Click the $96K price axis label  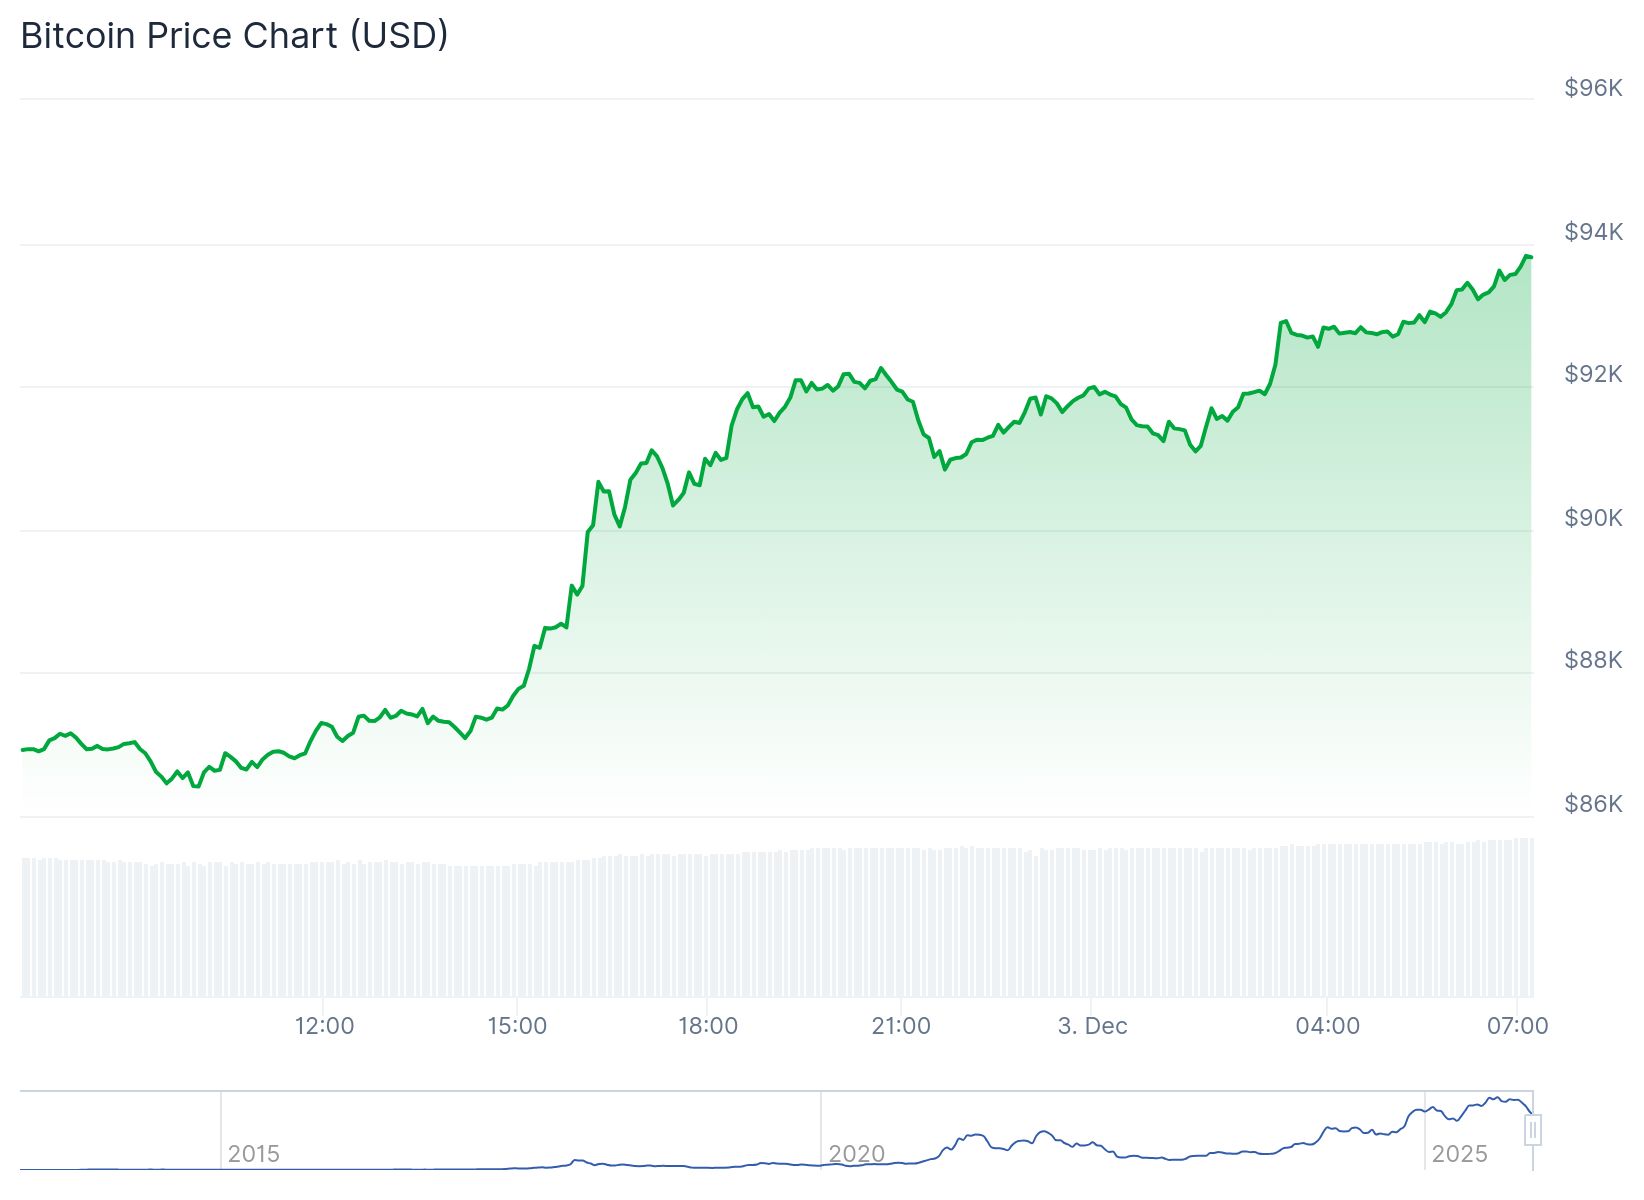(x=1593, y=88)
